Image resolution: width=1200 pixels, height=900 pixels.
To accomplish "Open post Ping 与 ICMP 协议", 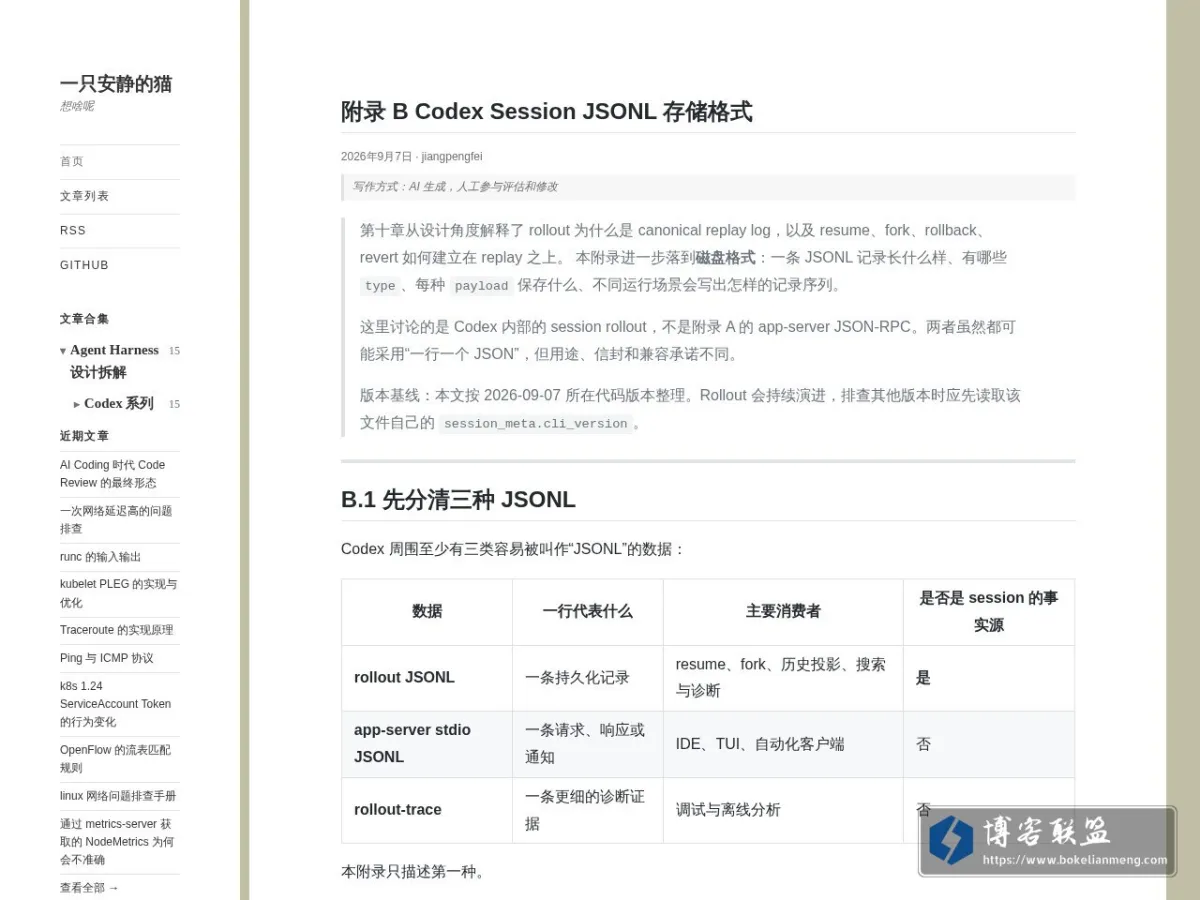I will click(107, 658).
